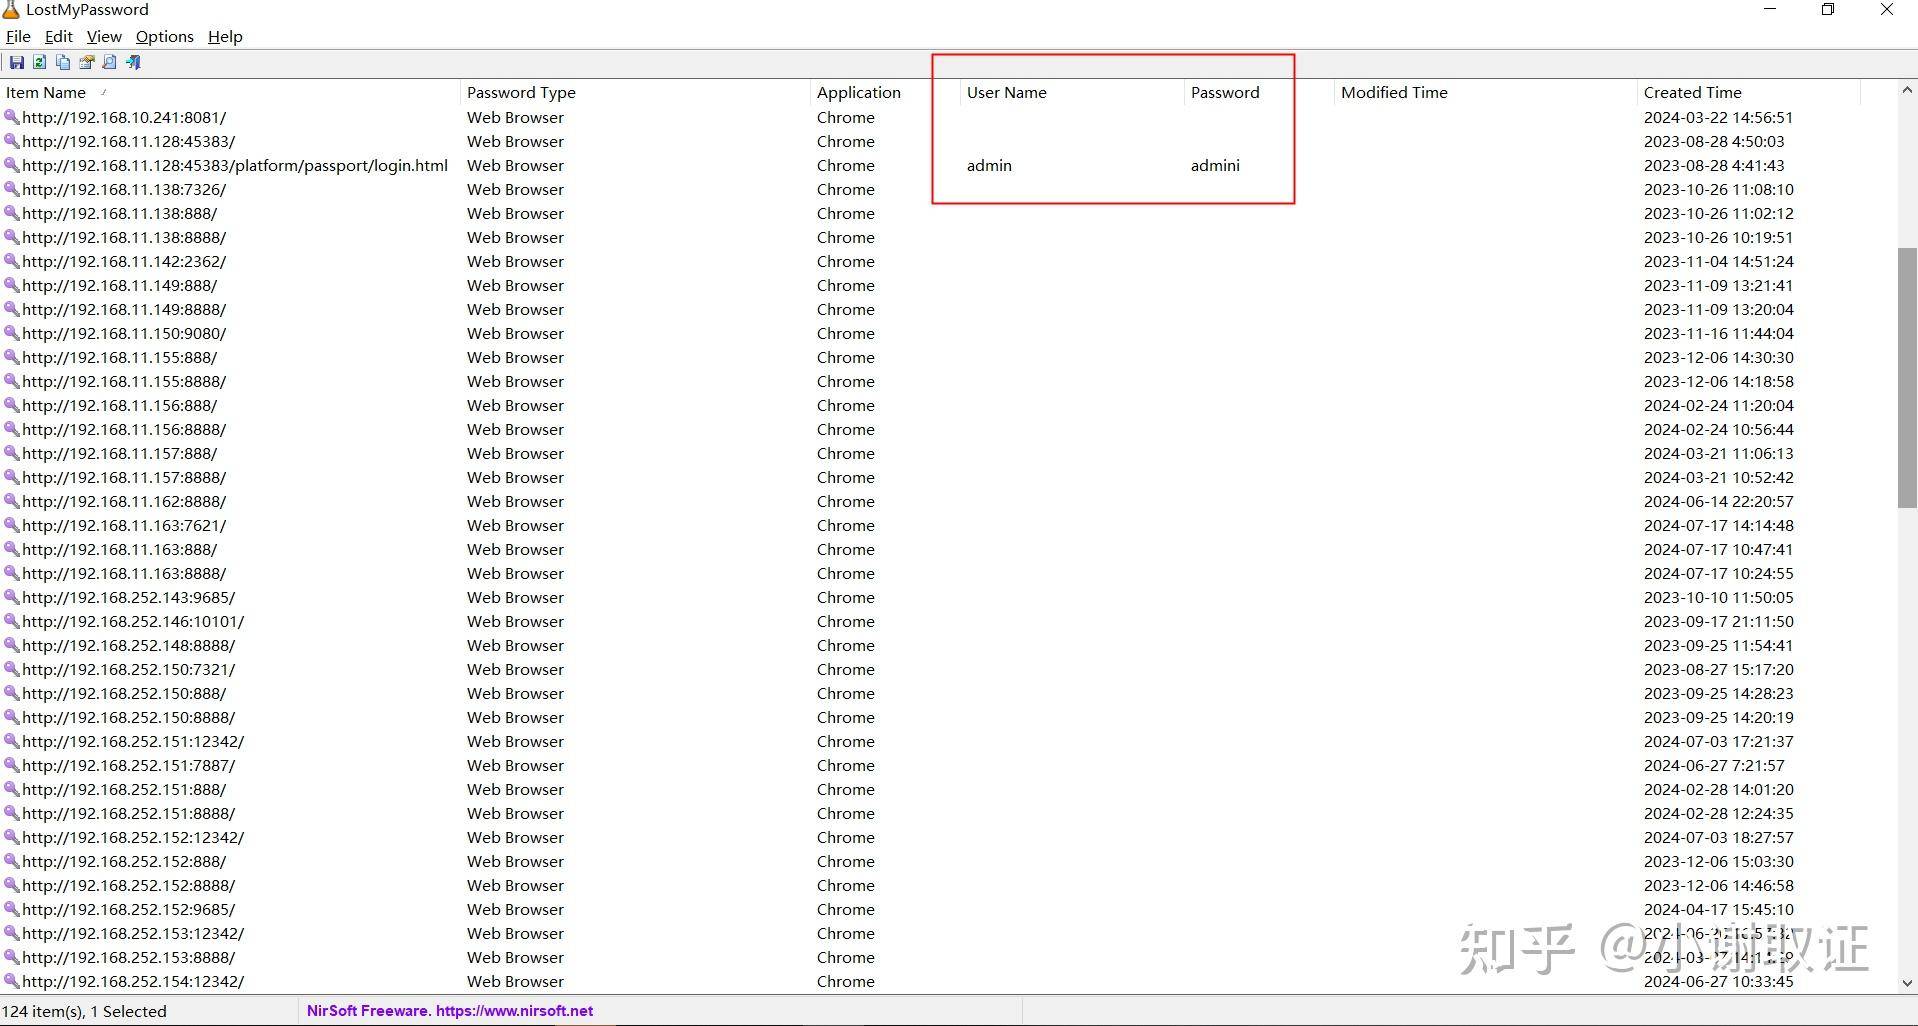
Task: Click the vertical scrollbar up arrow
Action: click(1907, 90)
